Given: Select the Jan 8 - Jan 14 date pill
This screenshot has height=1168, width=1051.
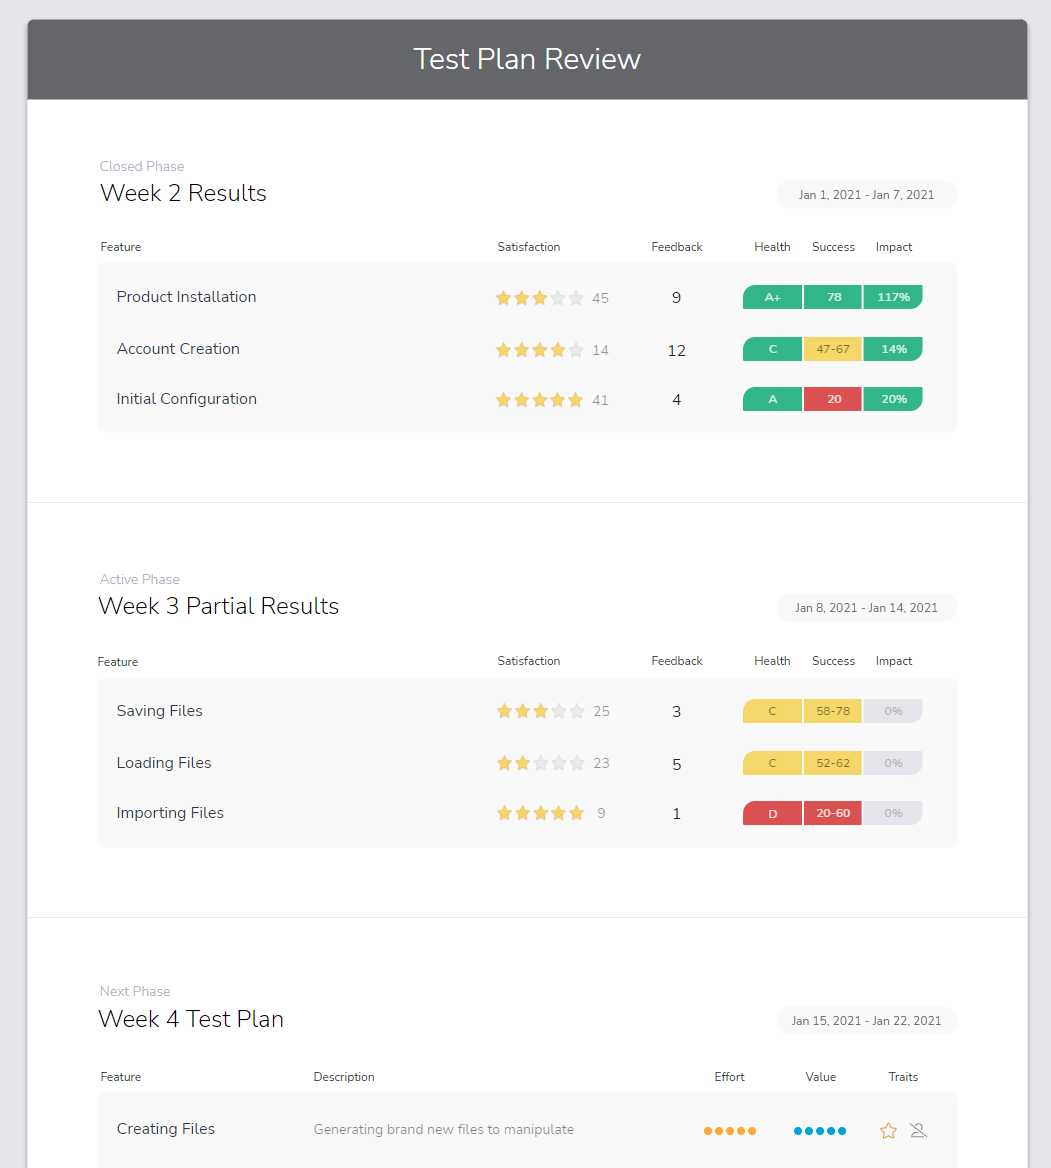Looking at the screenshot, I should tap(866, 608).
